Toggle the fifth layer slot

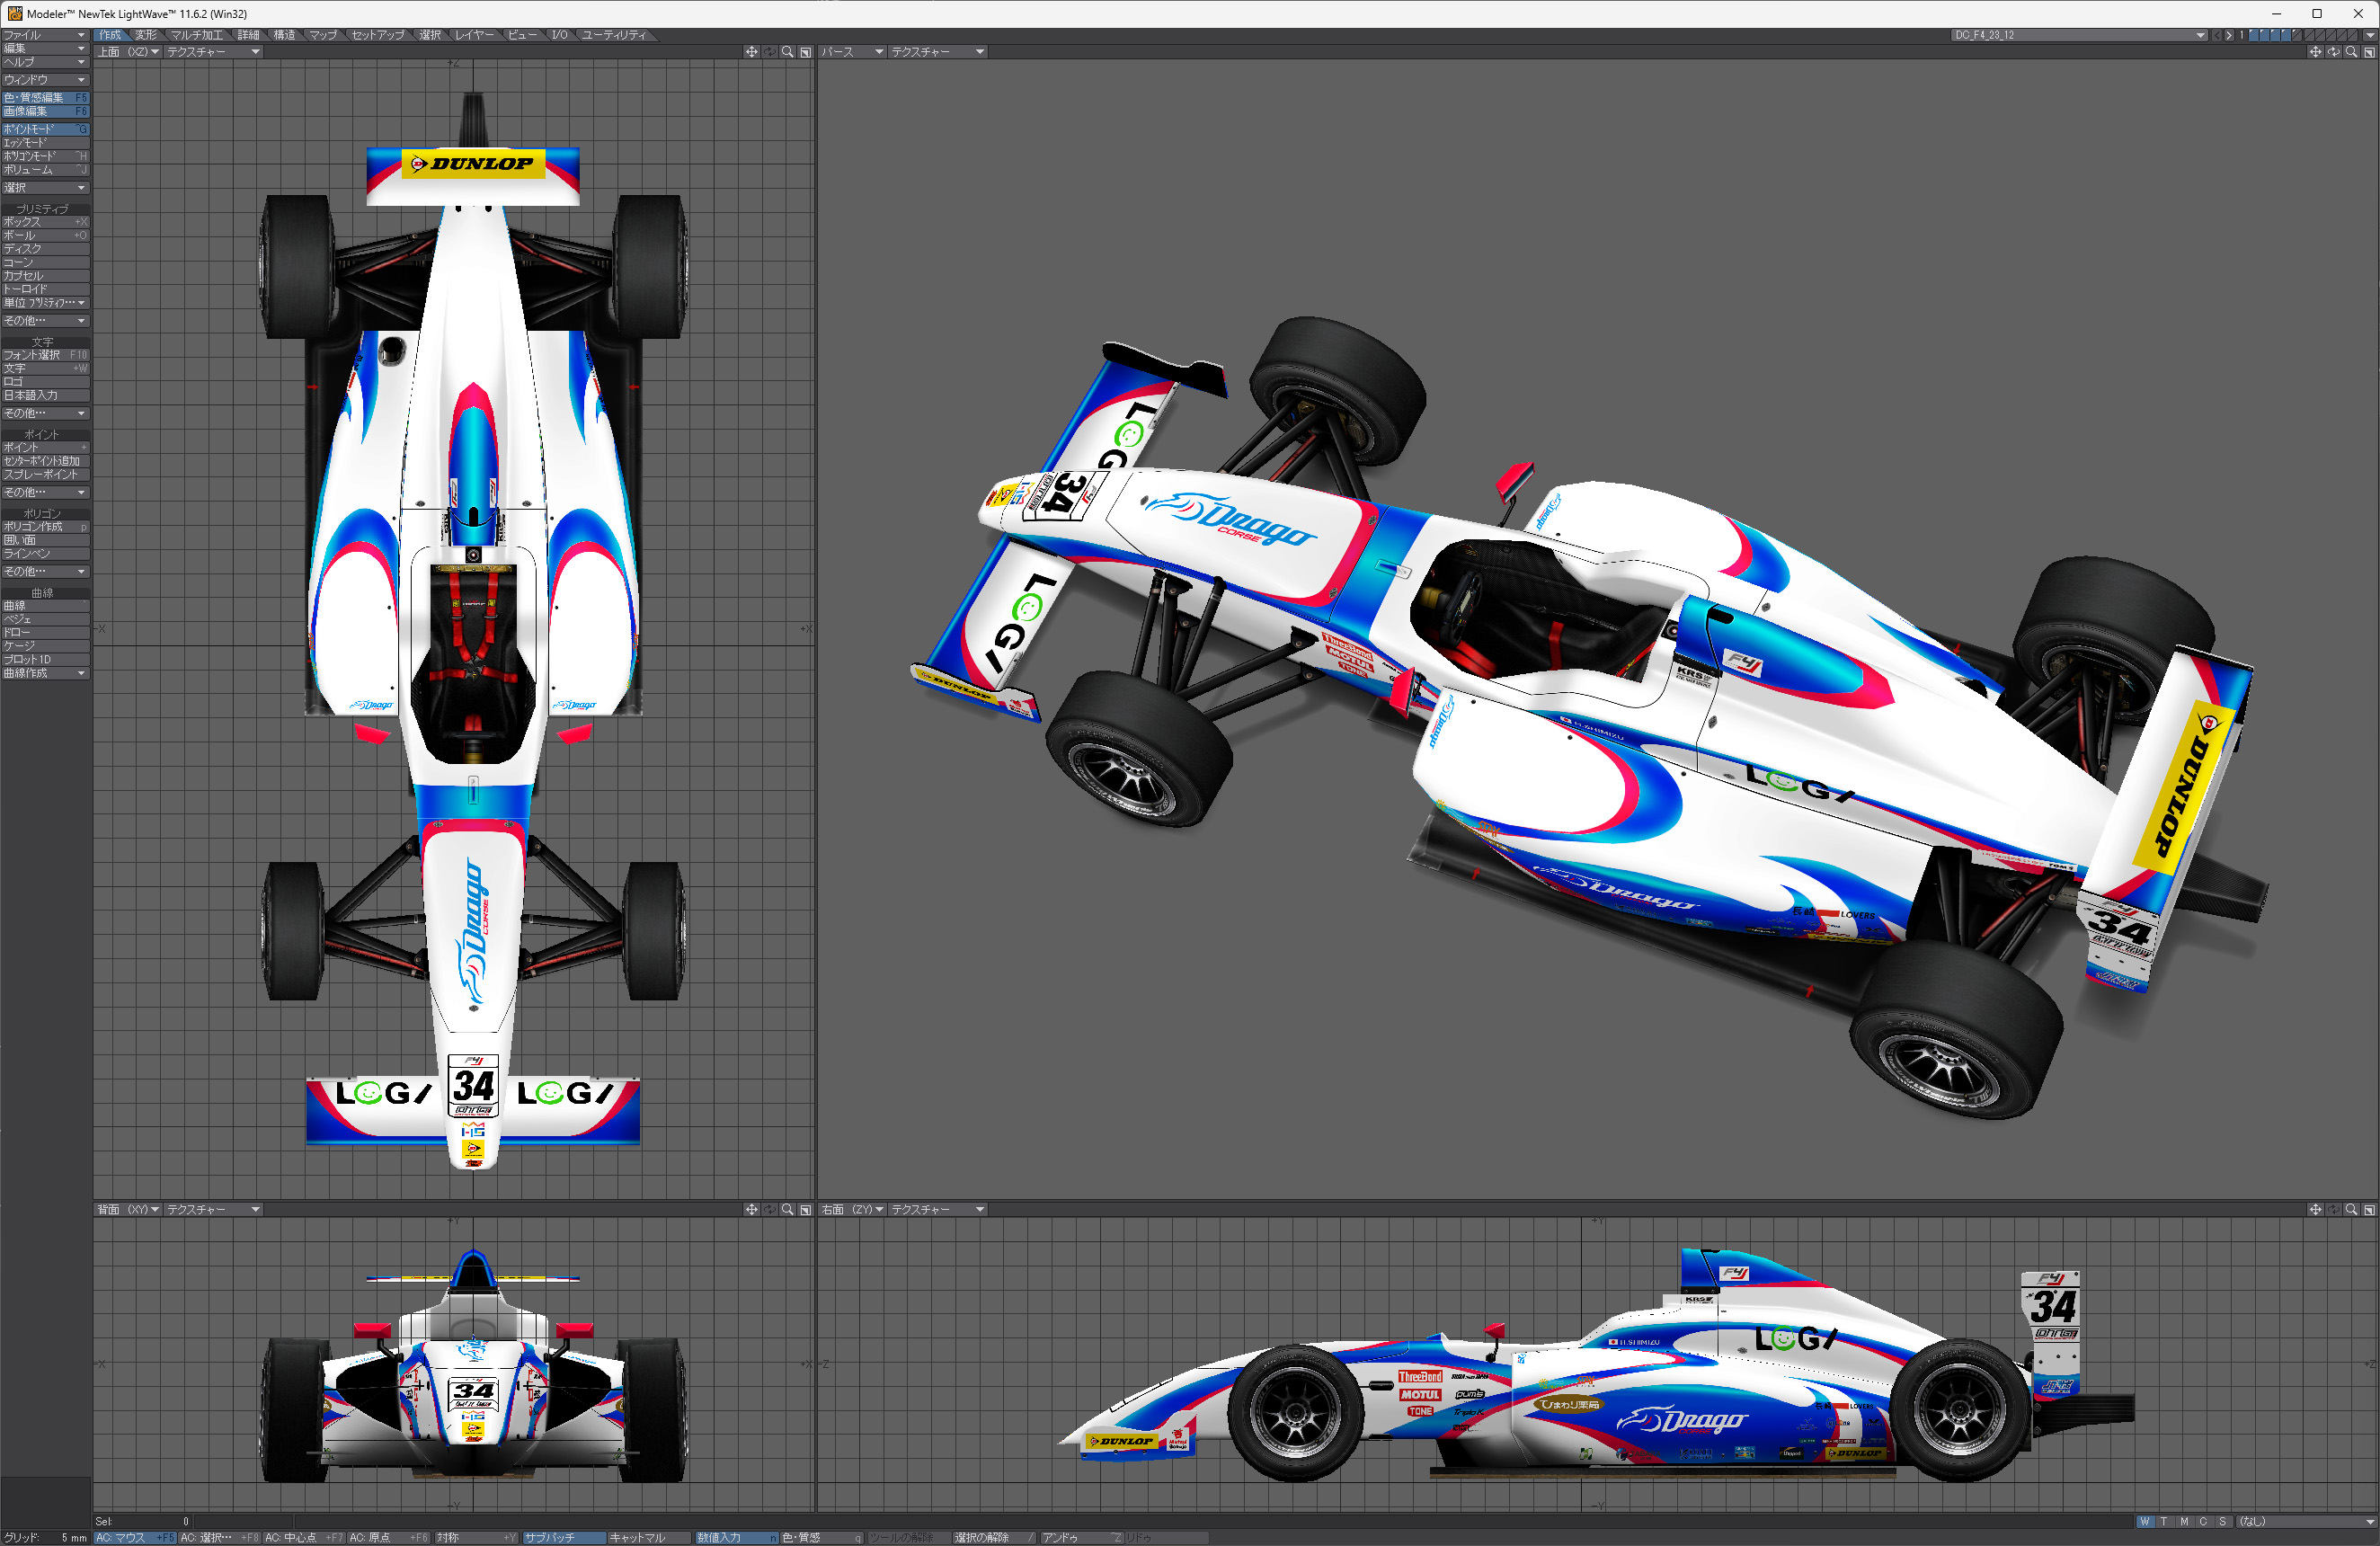(x=2298, y=35)
